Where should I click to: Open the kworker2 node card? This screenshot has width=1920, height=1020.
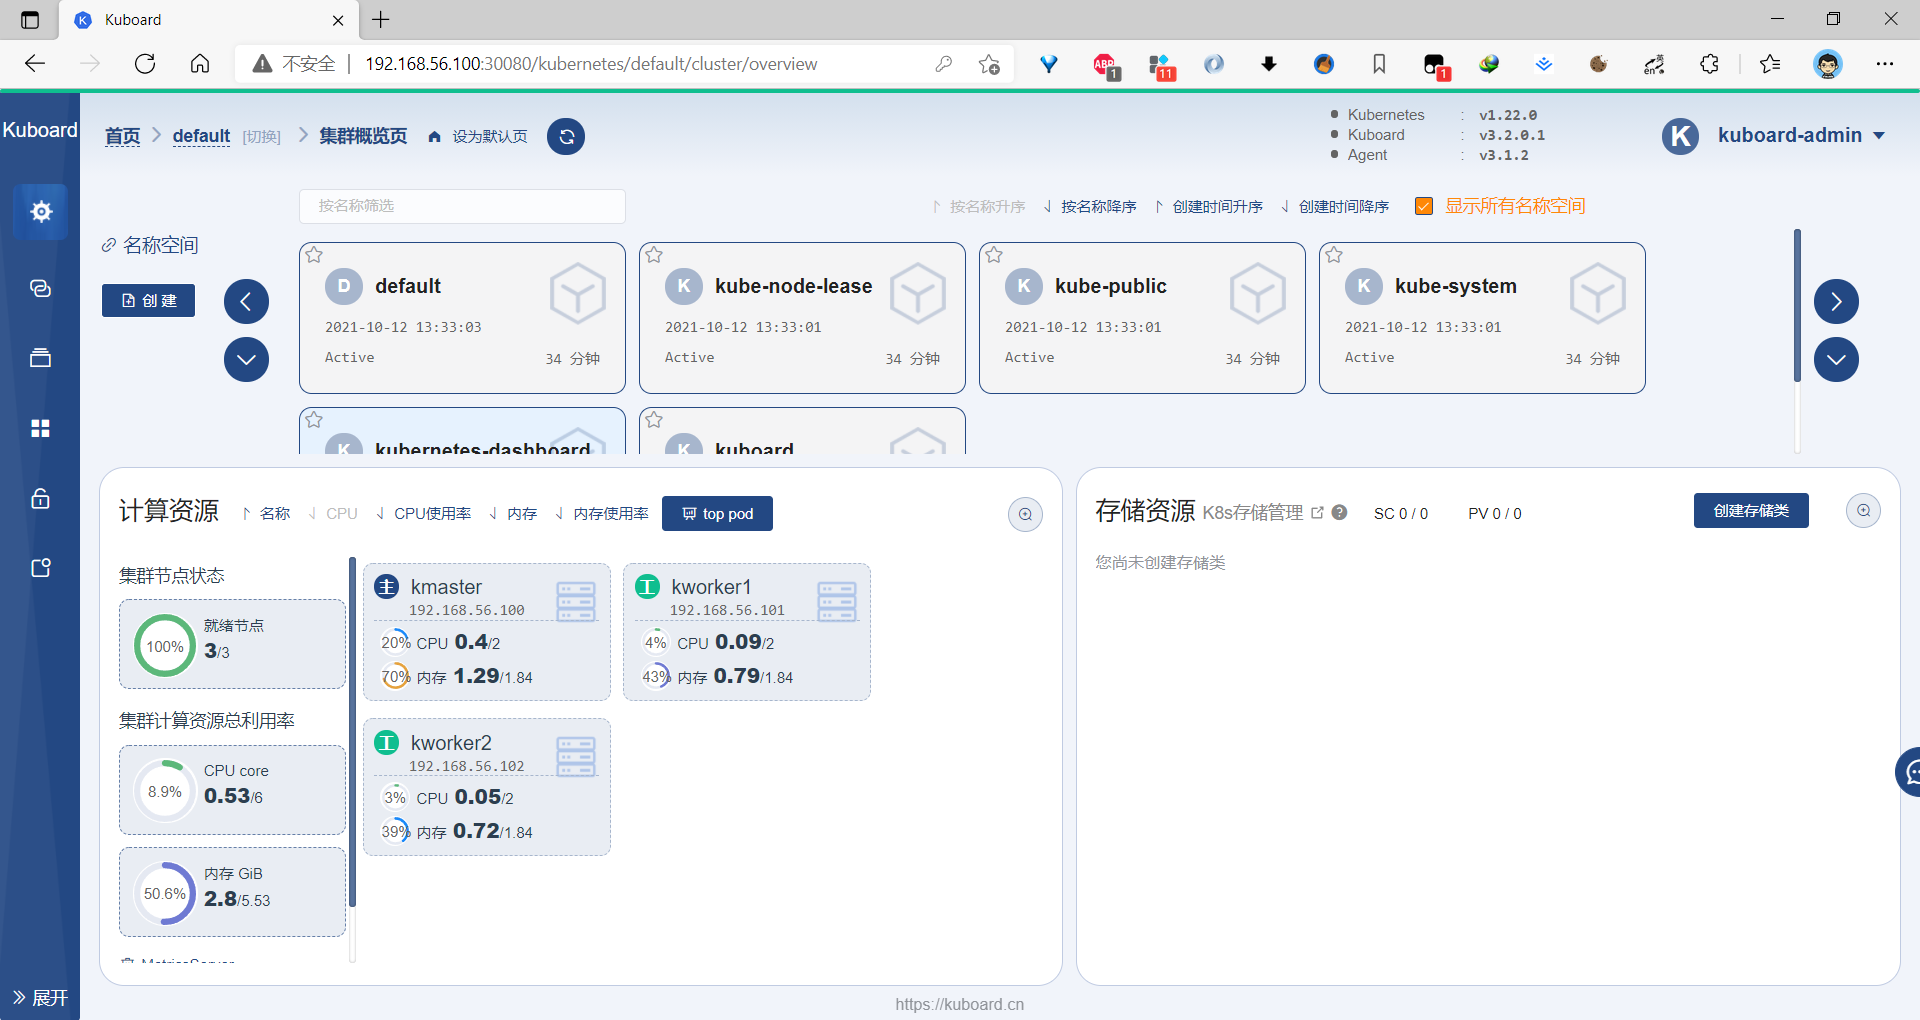click(x=486, y=786)
